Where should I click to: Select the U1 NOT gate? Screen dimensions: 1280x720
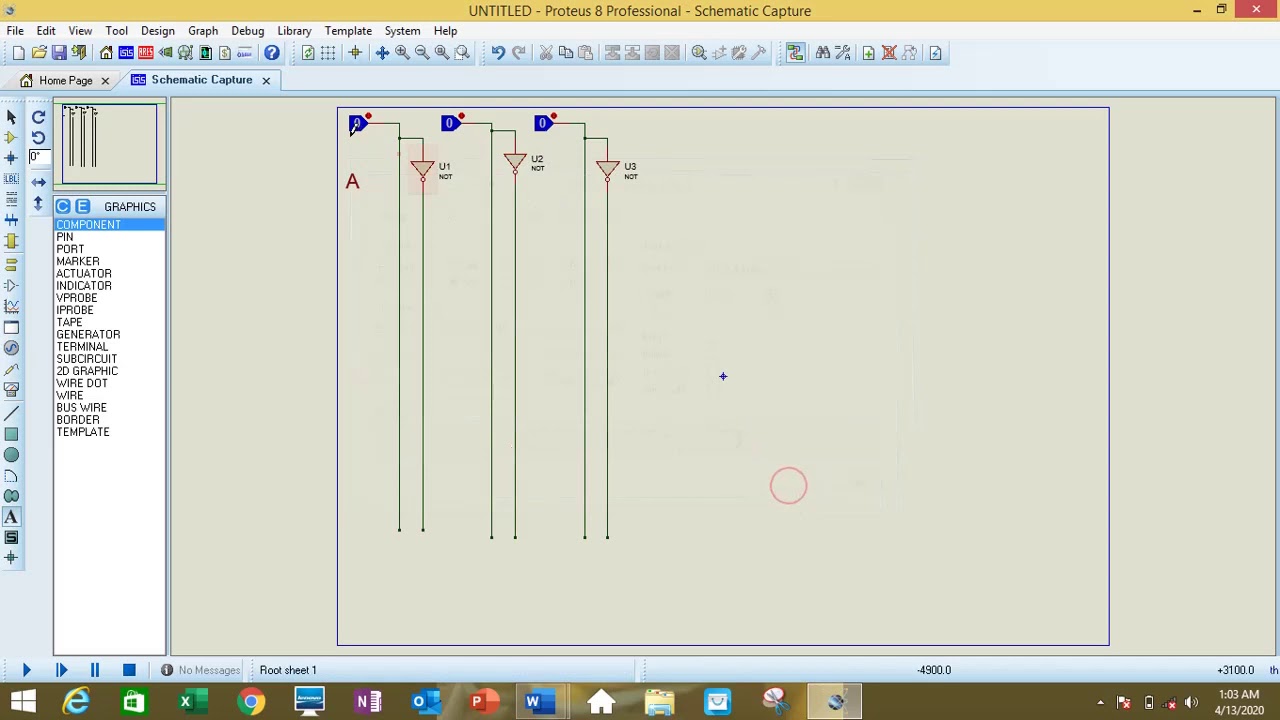point(422,171)
